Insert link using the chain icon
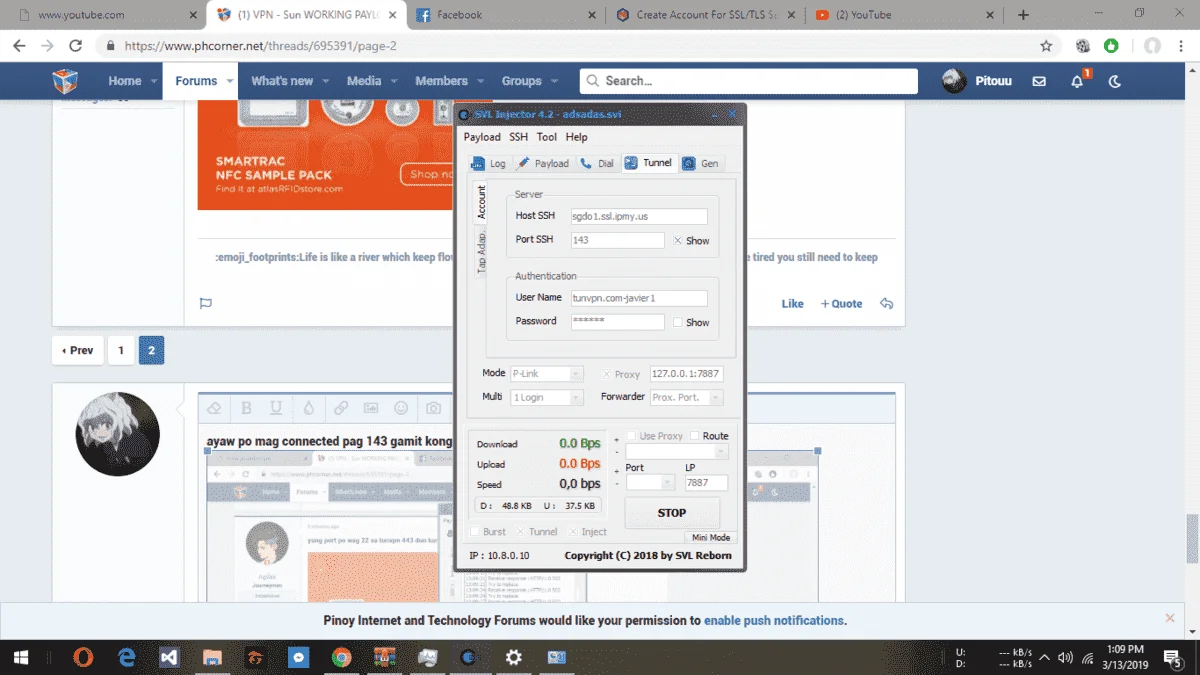This screenshot has height=675, width=1200. (x=341, y=408)
